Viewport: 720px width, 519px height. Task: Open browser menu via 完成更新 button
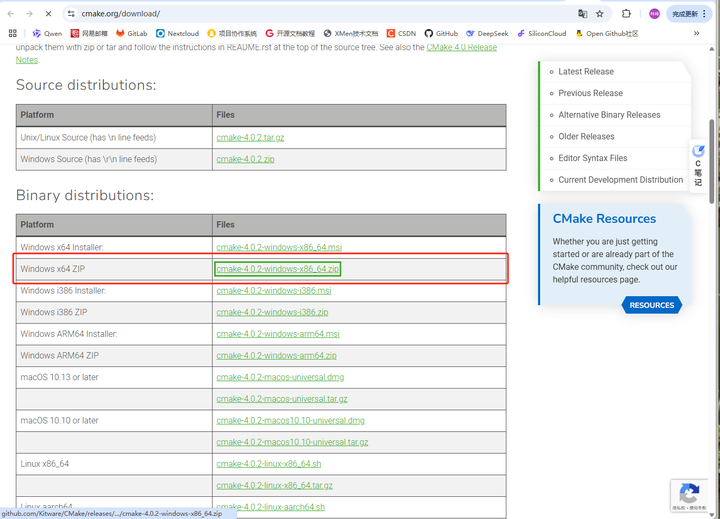tap(689, 14)
